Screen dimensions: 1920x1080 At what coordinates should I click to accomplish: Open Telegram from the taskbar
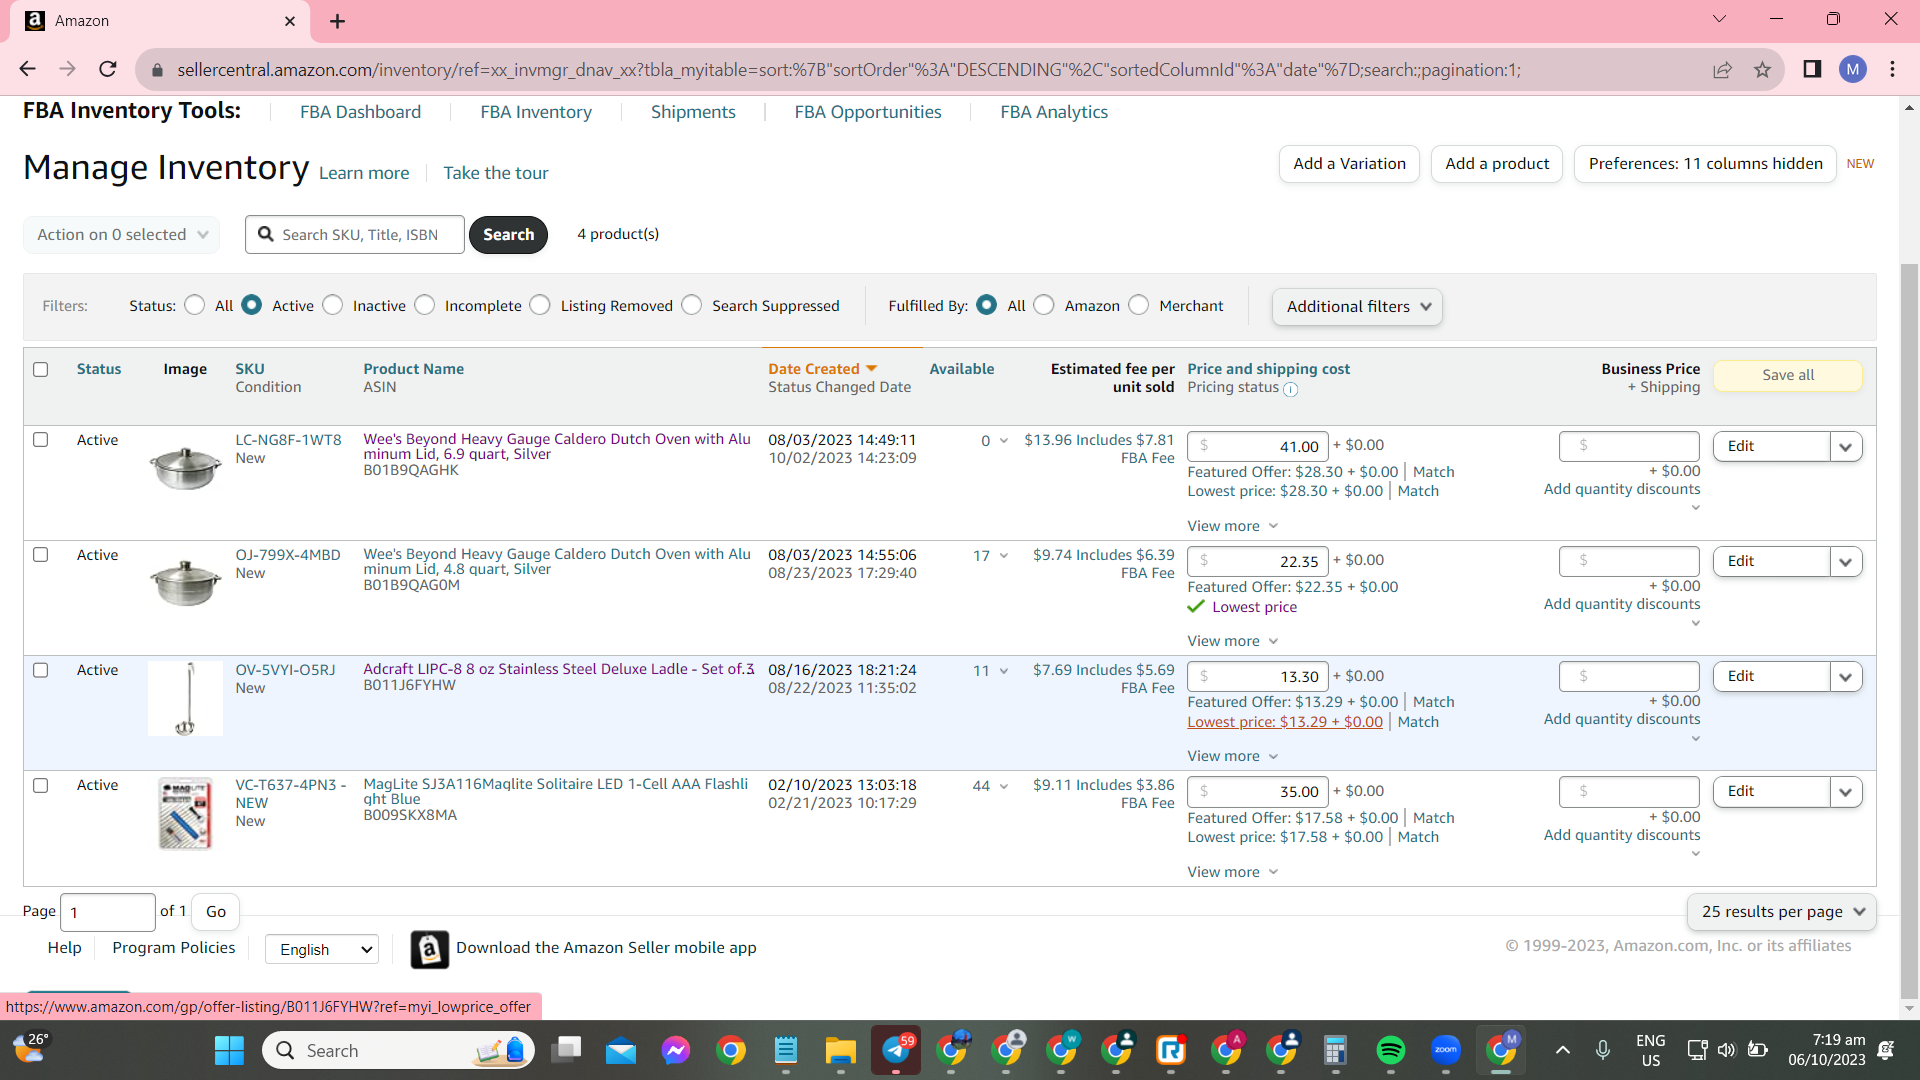896,1050
